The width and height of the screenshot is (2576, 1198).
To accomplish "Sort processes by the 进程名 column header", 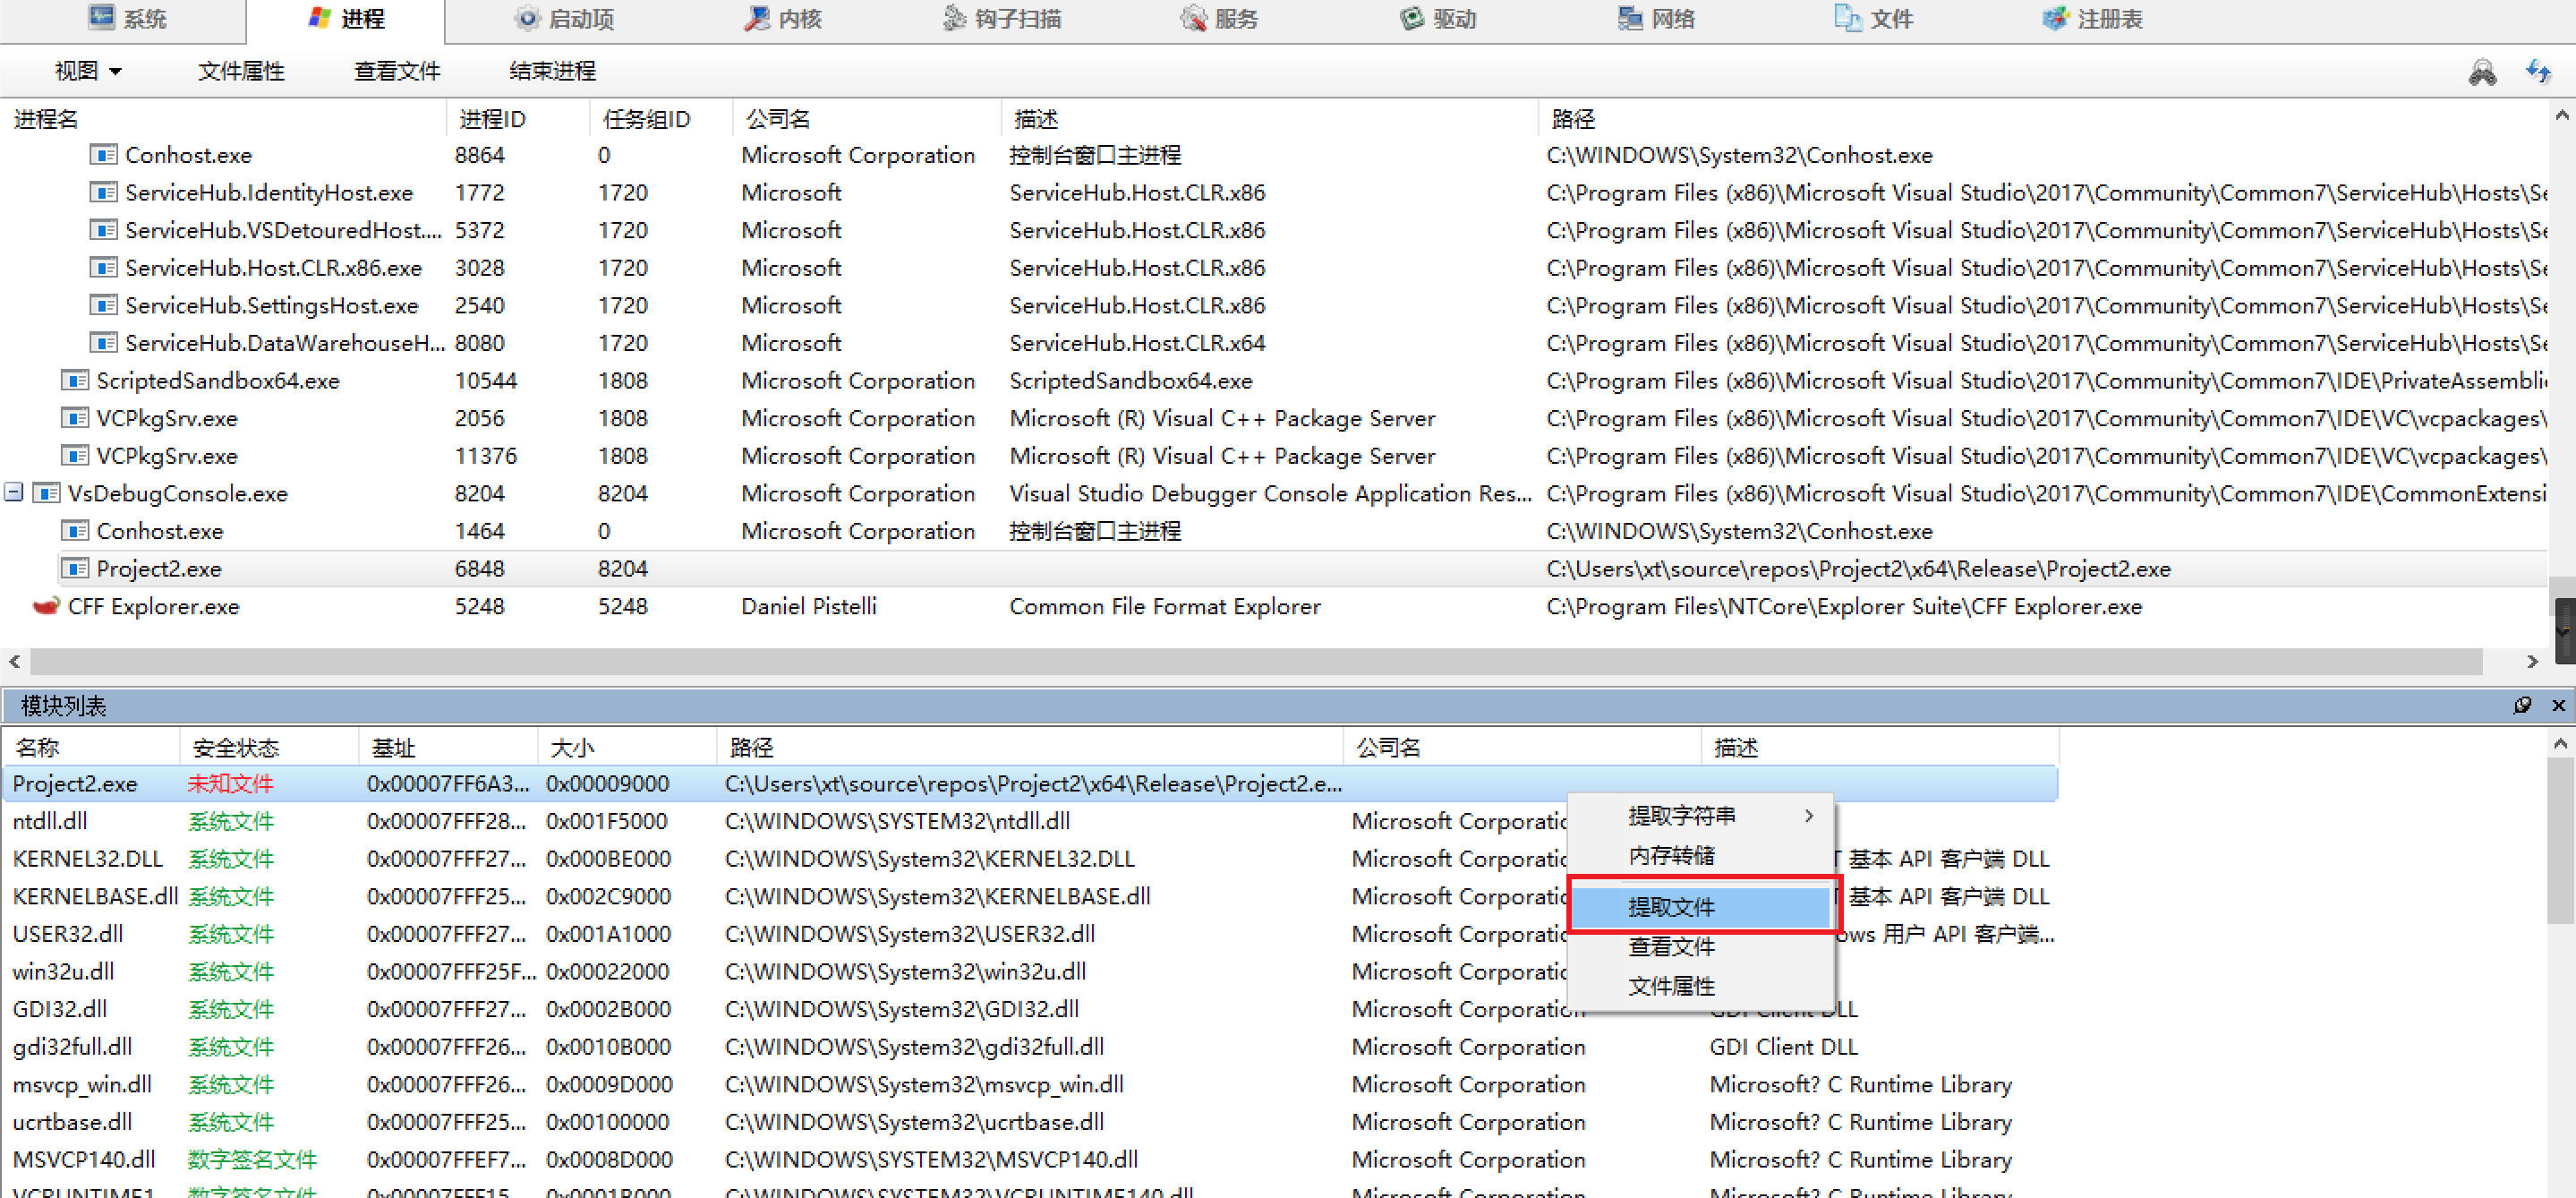I will coord(224,119).
